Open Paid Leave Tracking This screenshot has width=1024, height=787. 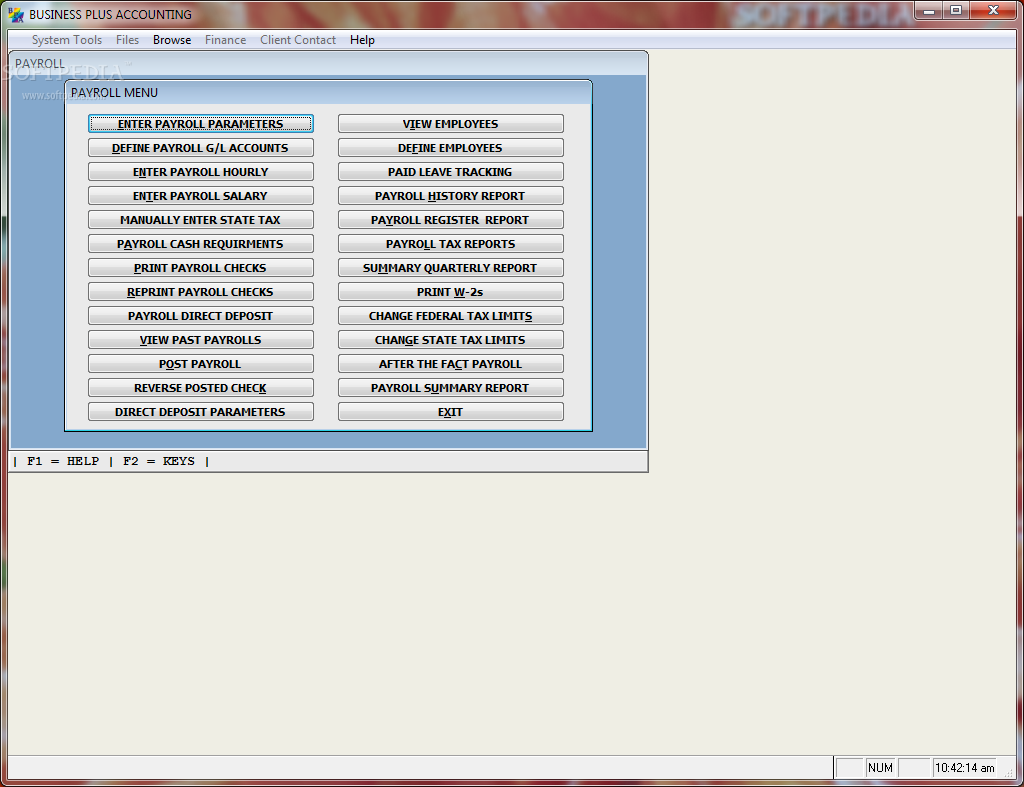[x=451, y=172]
